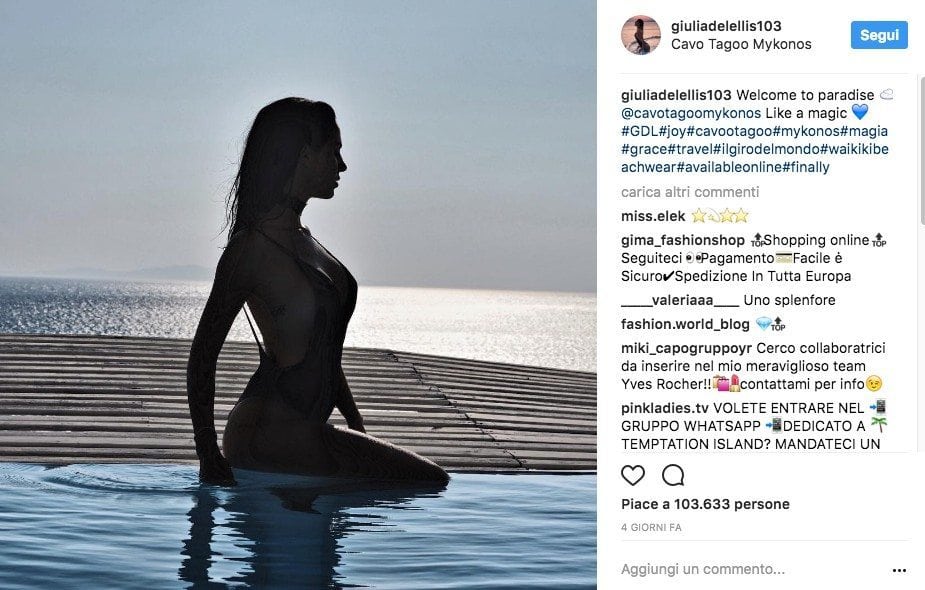Image resolution: width=925 pixels, height=590 pixels.
Task: Open the three-dot more options menu
Action: pyautogui.click(x=899, y=570)
